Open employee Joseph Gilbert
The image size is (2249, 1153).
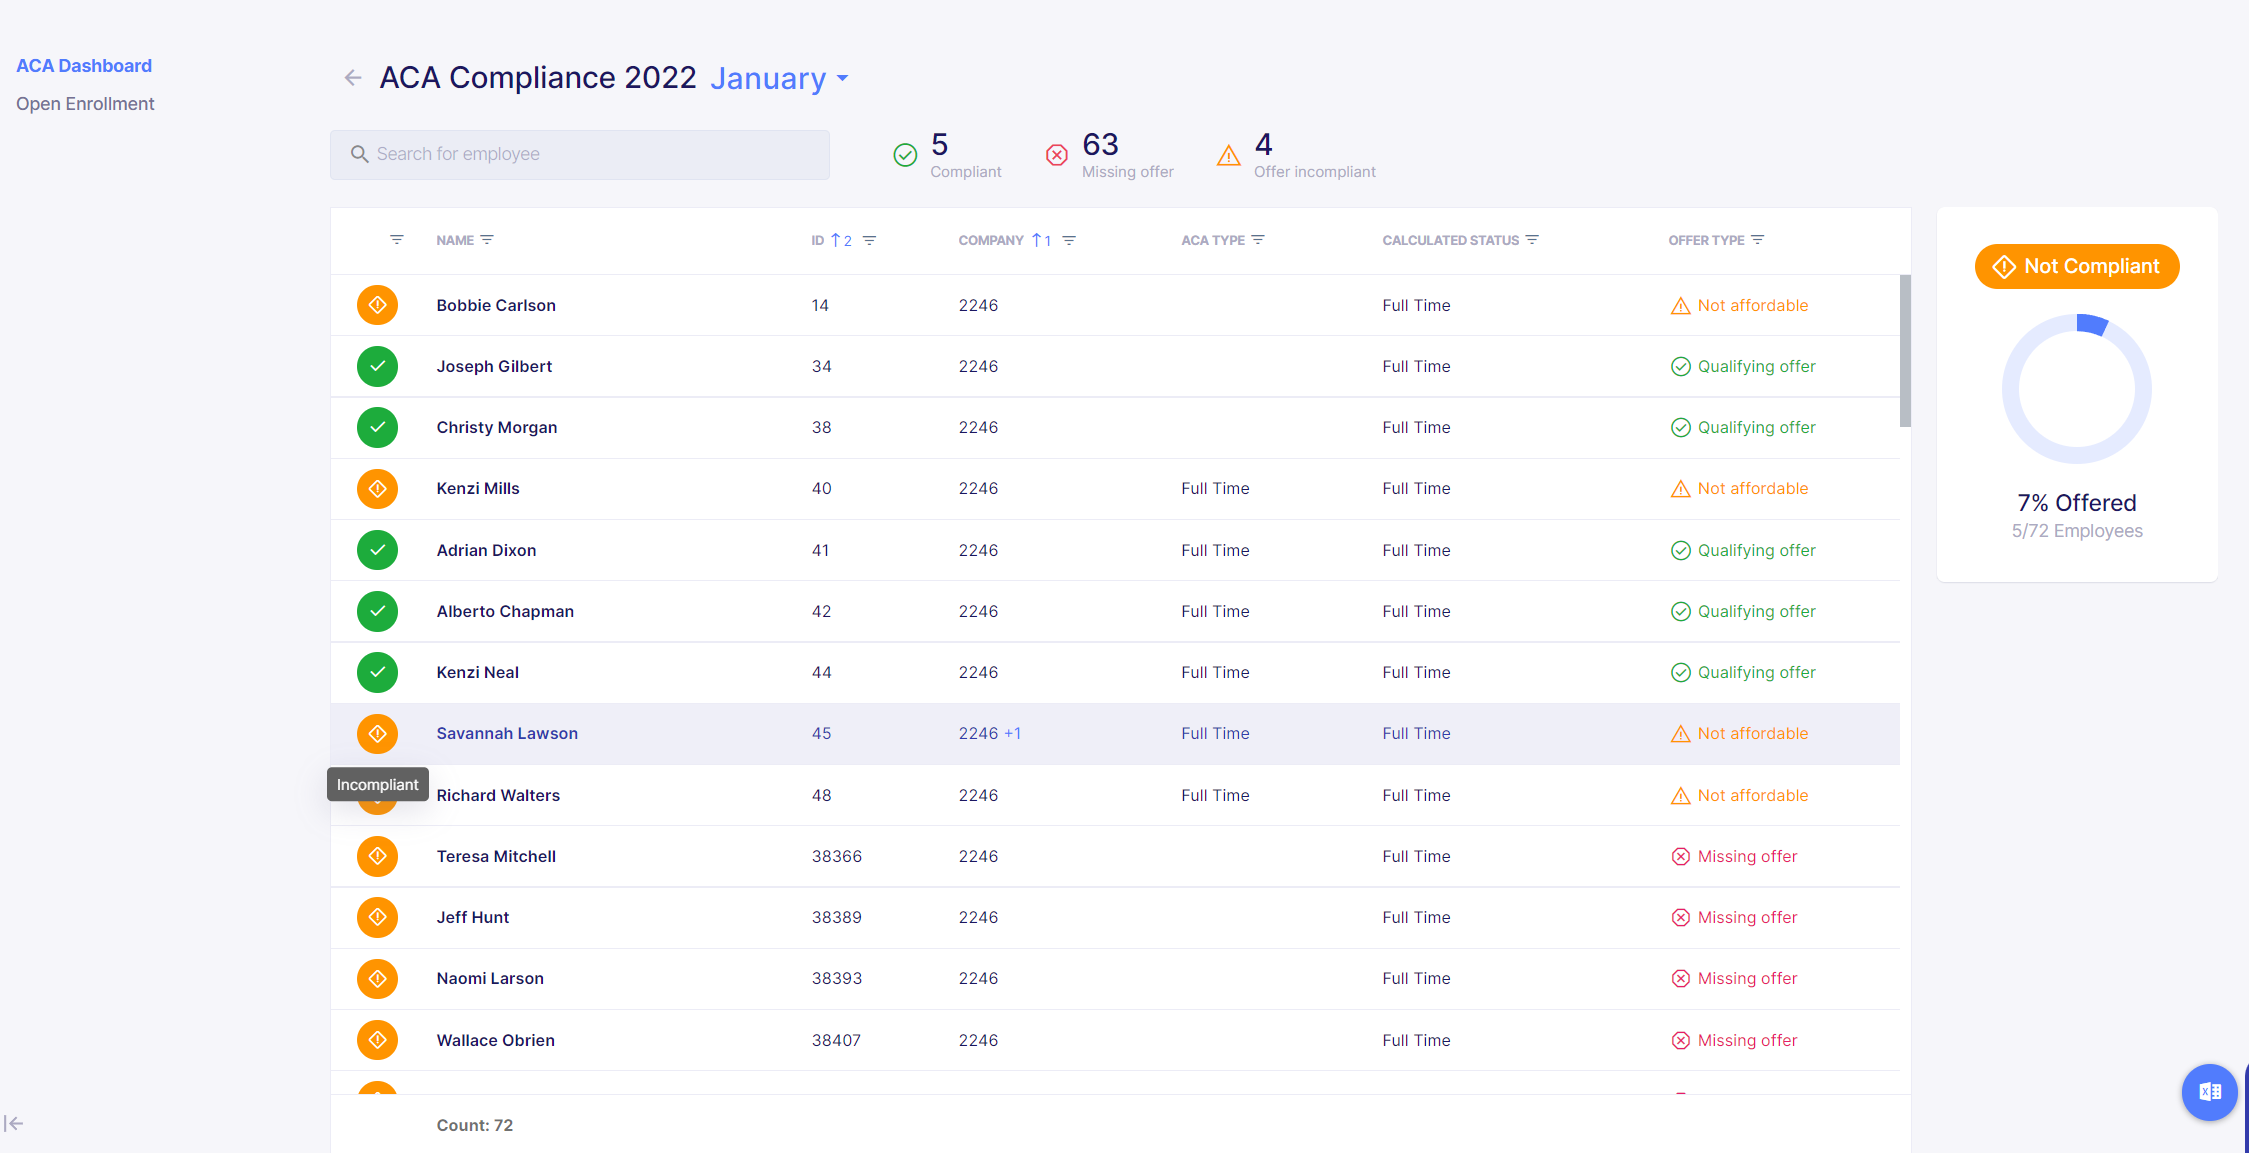click(494, 366)
